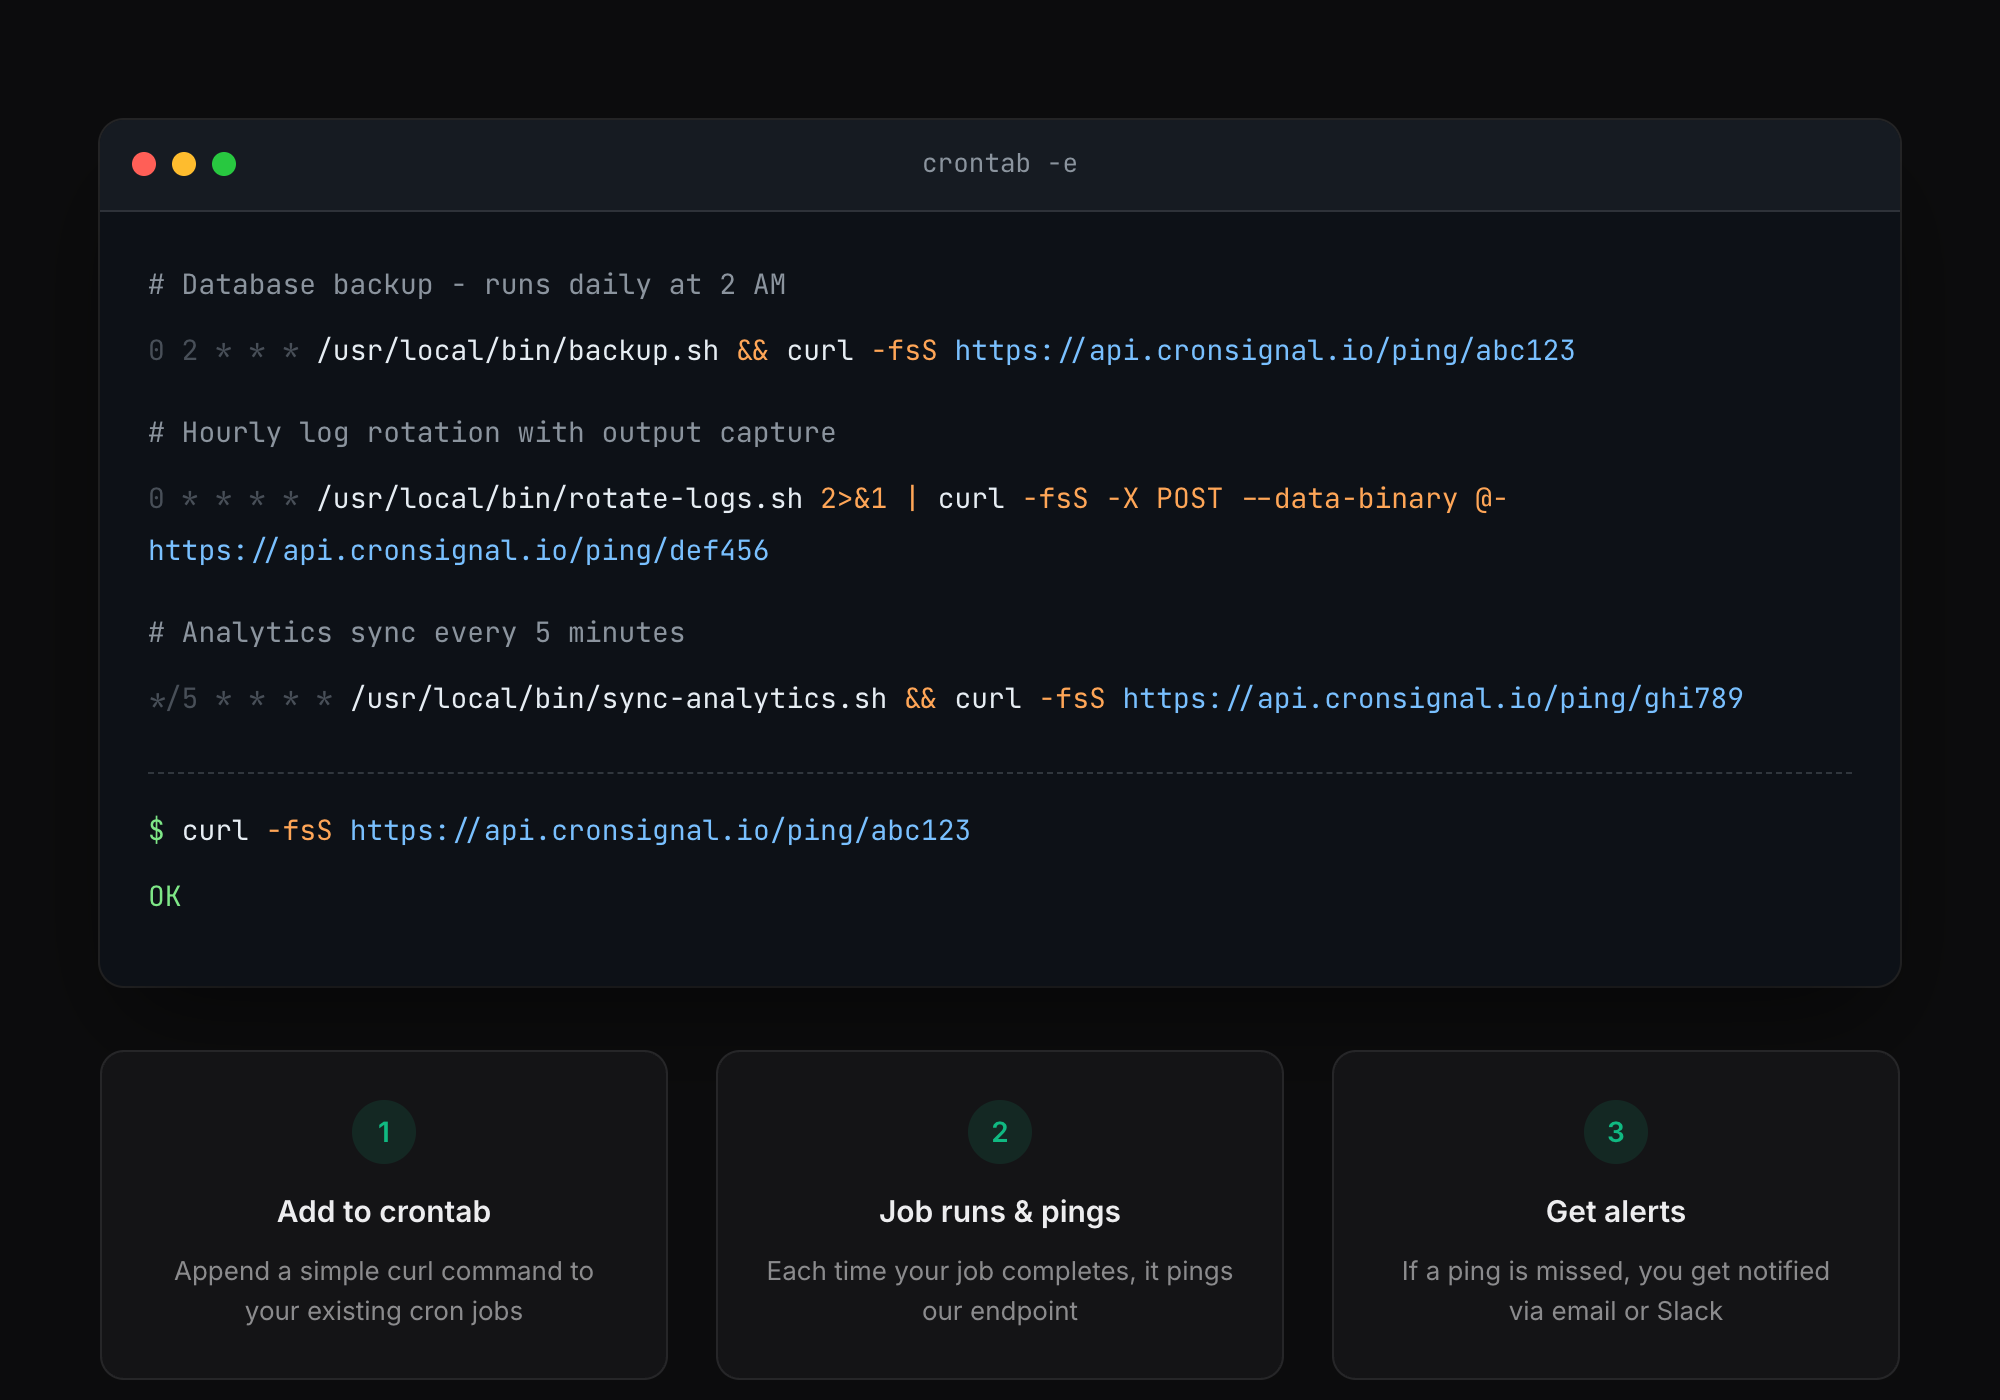Click the URL in the curl output line

(x=659, y=829)
